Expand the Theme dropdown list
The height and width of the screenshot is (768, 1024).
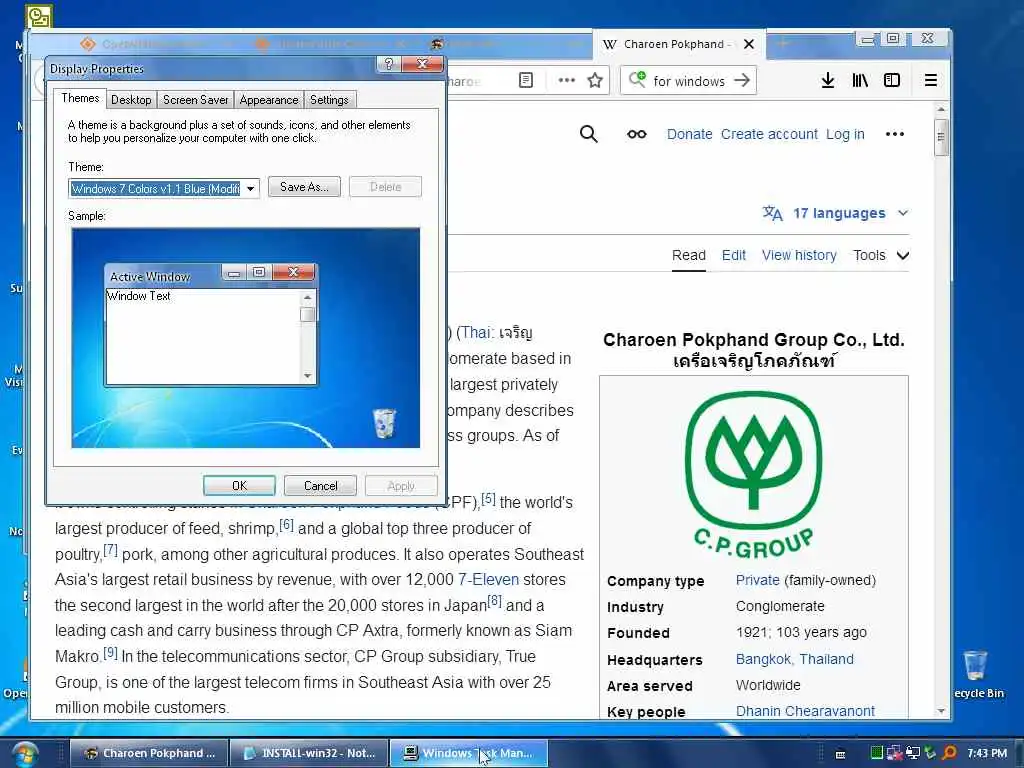pos(251,189)
